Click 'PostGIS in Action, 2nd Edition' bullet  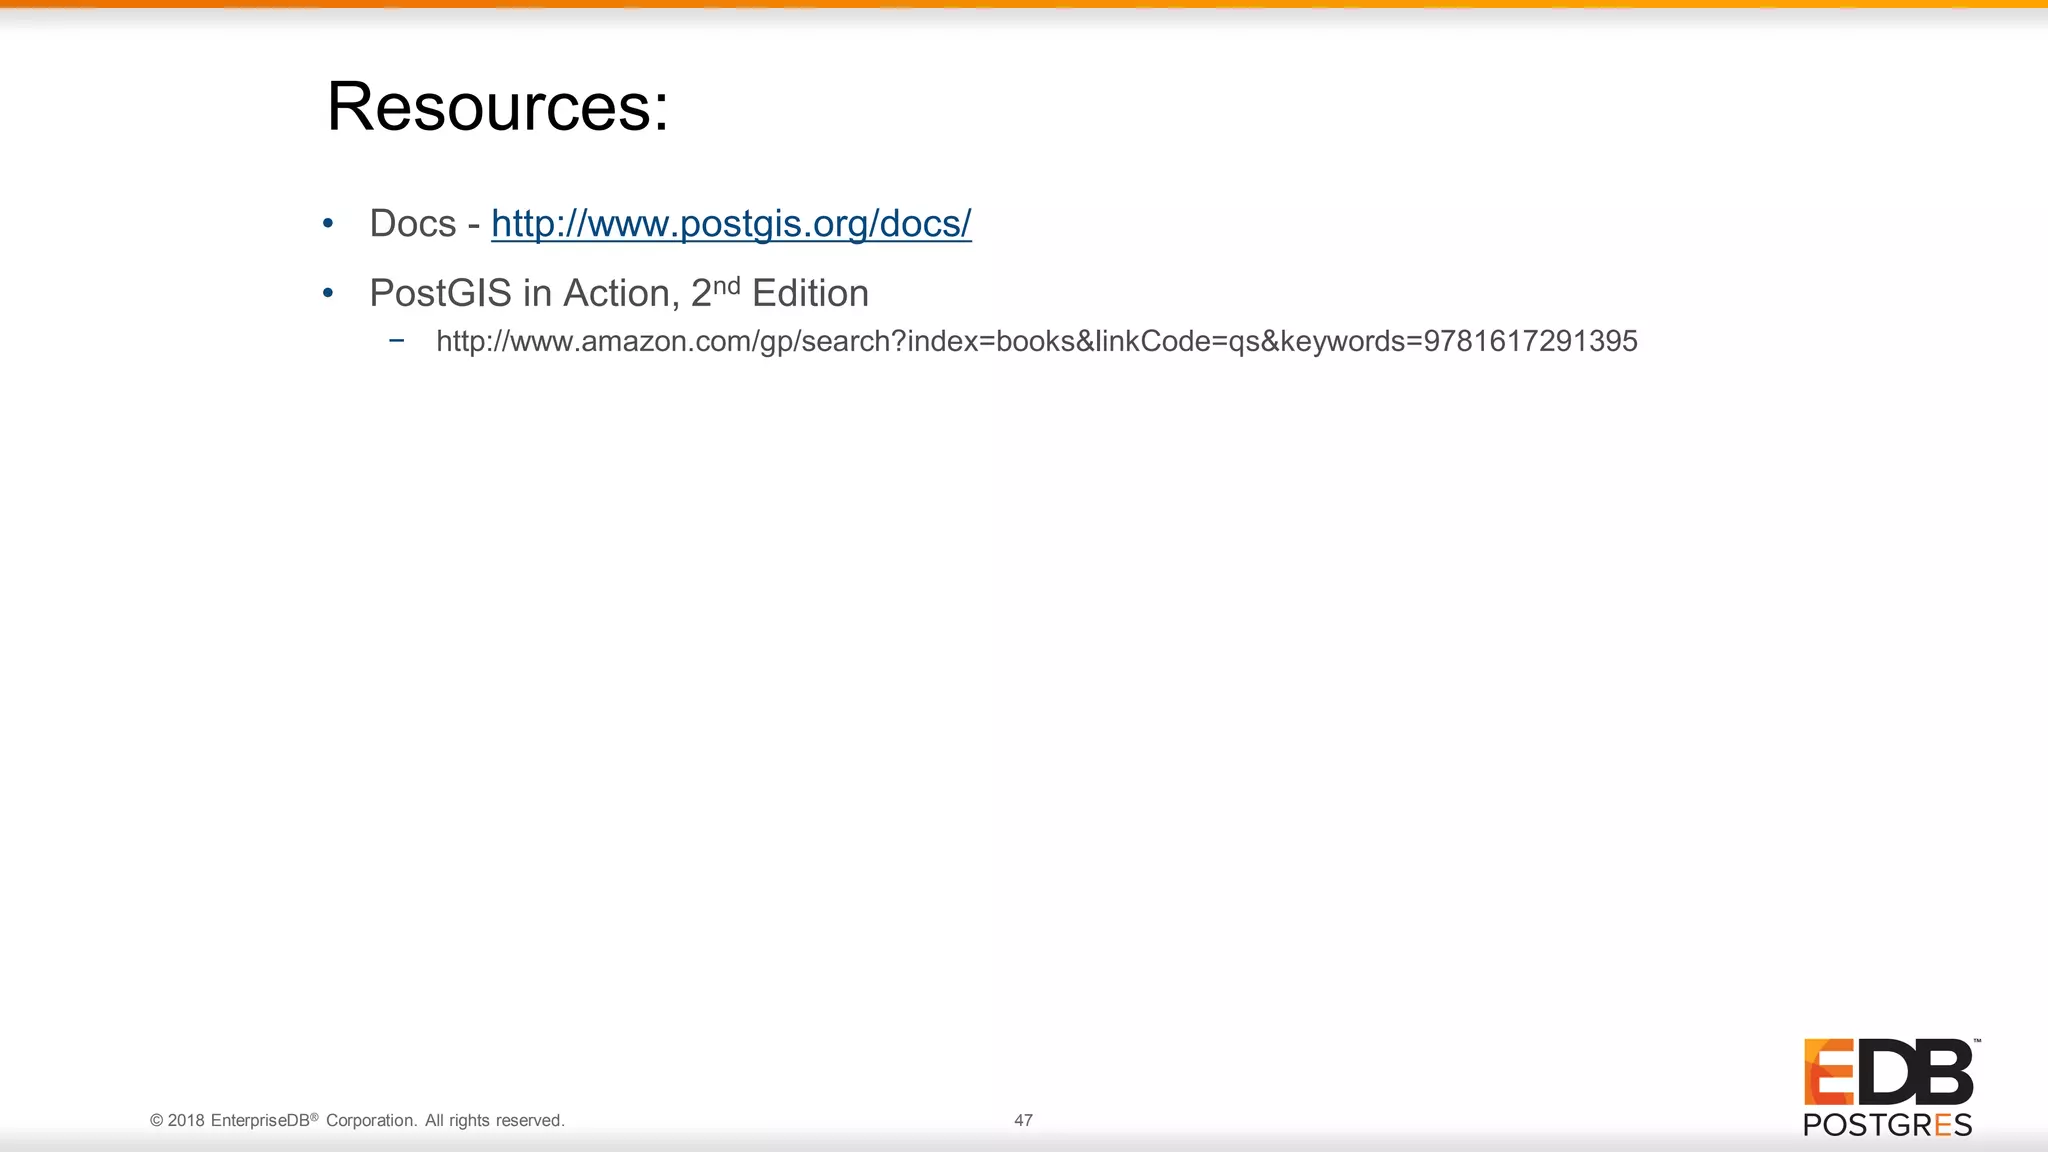(619, 293)
